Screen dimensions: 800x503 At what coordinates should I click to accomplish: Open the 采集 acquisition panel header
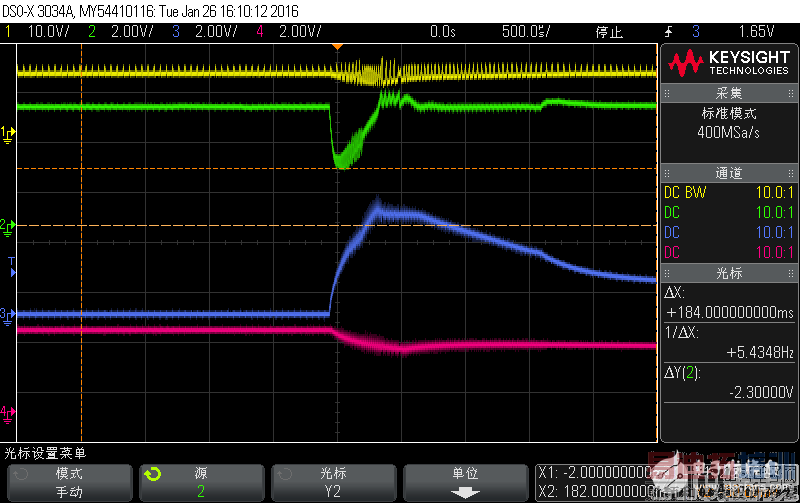pyautogui.click(x=729, y=93)
